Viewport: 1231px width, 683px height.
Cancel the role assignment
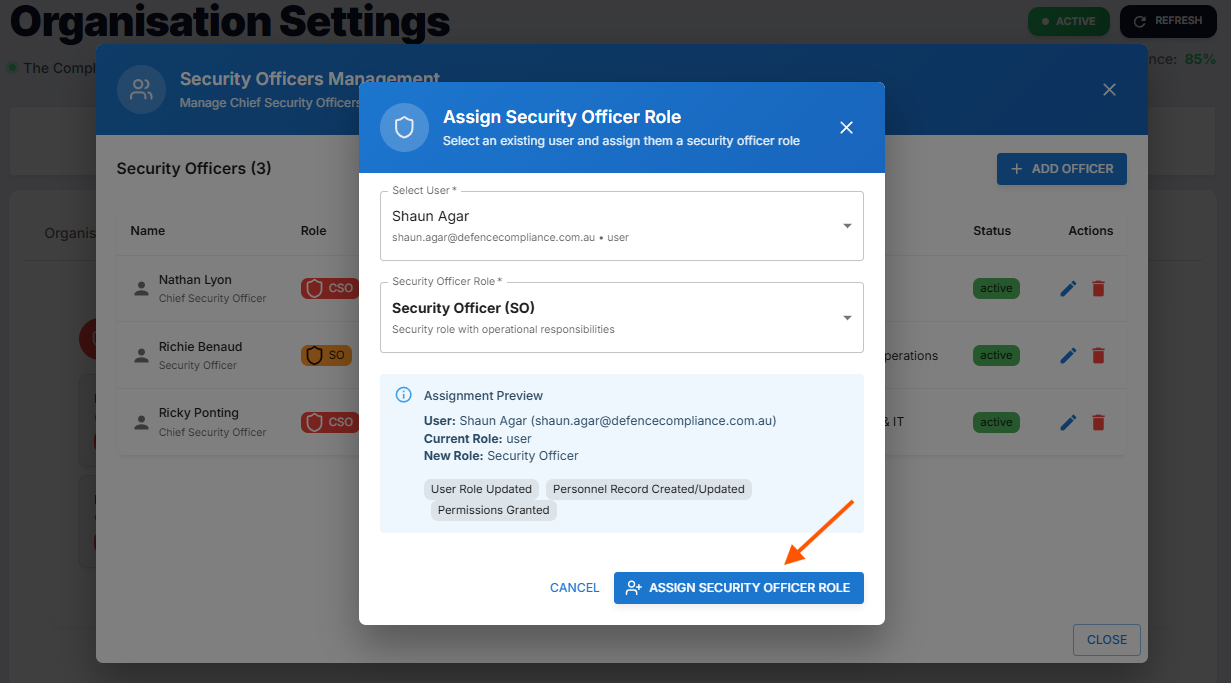pyautogui.click(x=574, y=588)
